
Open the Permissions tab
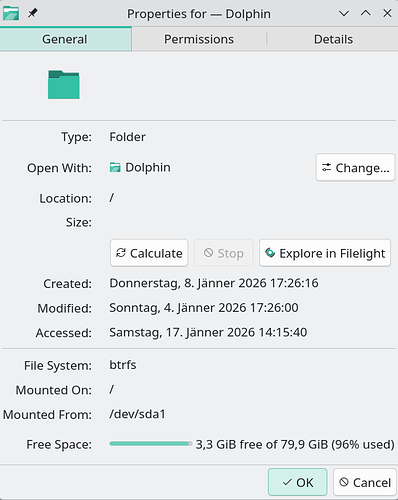(x=199, y=39)
